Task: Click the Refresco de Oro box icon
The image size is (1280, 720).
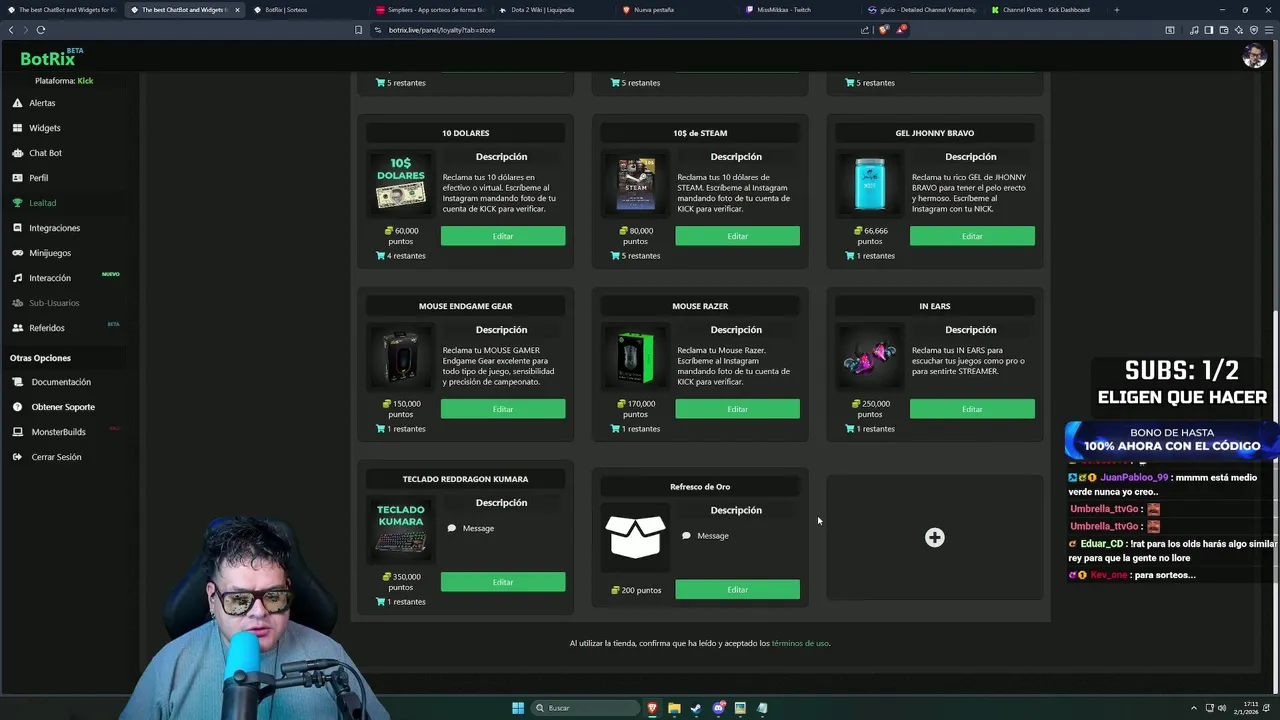Action: [x=635, y=538]
